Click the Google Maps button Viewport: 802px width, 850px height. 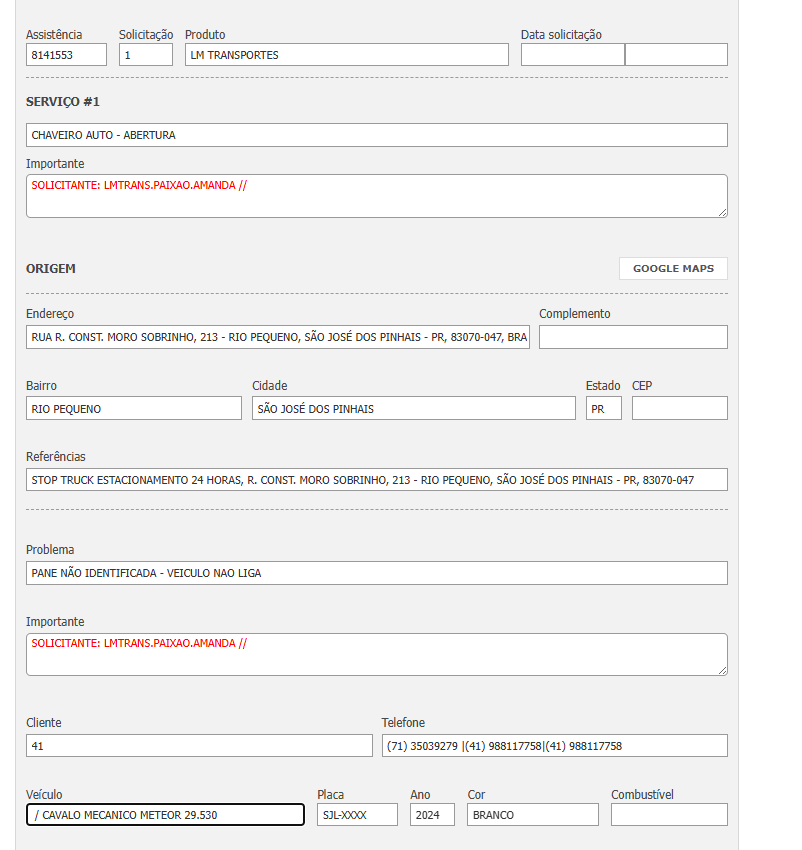[673, 268]
